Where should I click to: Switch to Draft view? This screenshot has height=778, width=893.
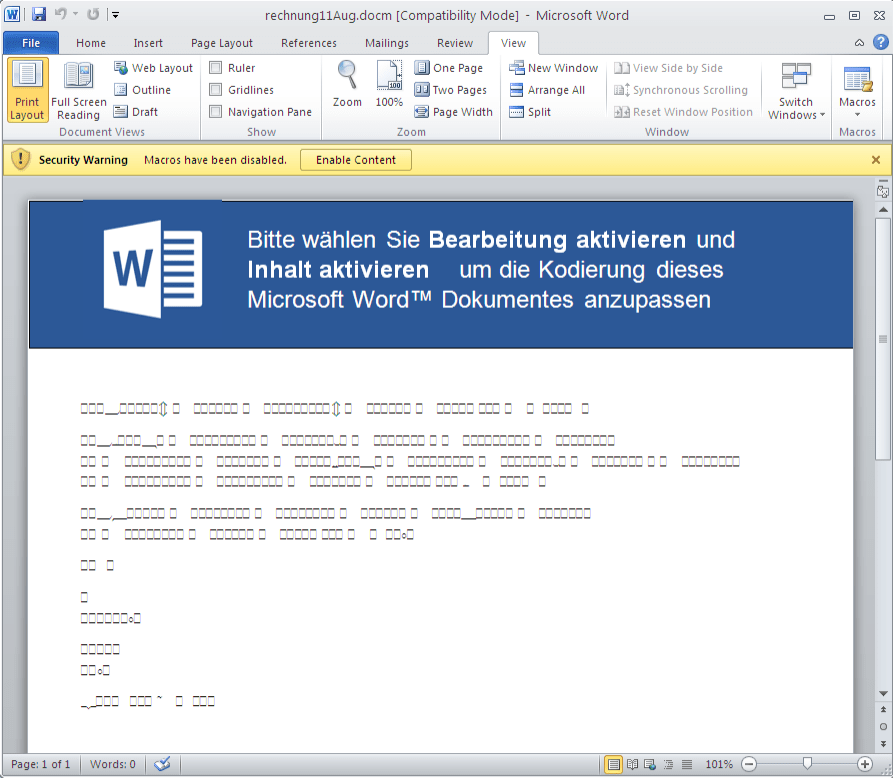(x=136, y=112)
